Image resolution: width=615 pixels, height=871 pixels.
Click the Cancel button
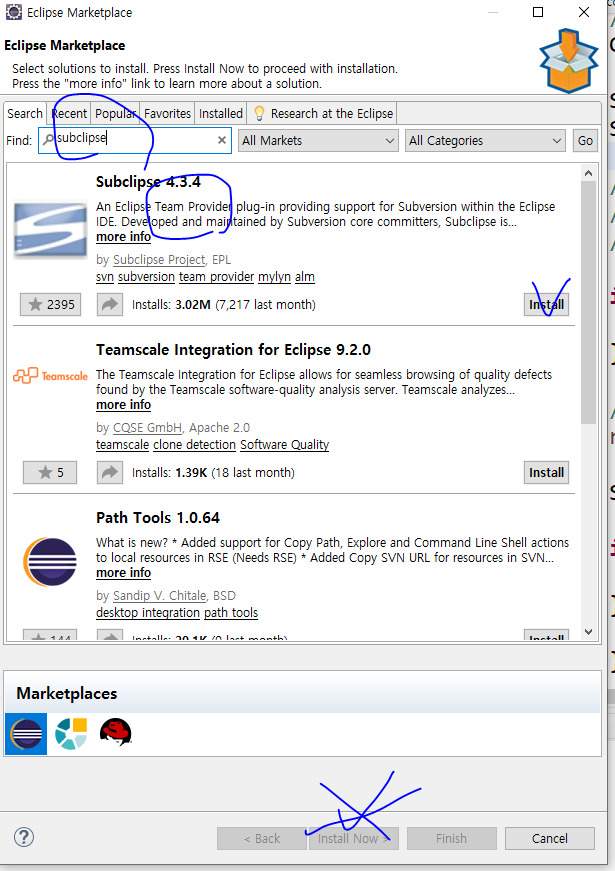[x=549, y=838]
